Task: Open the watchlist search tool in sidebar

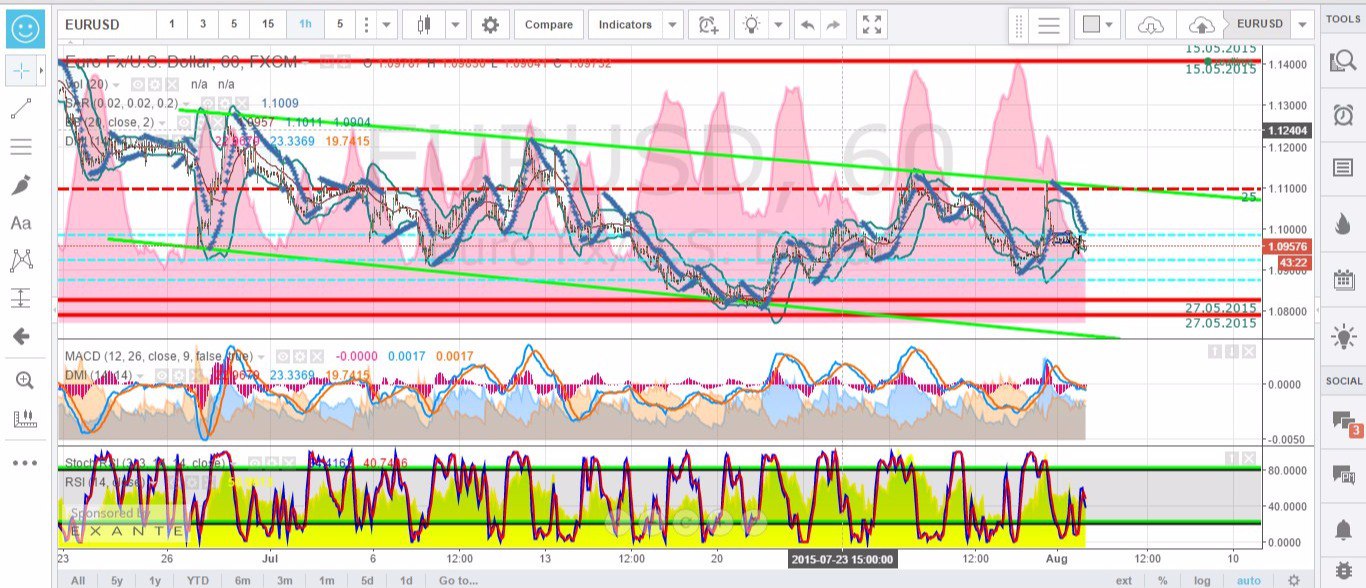Action: point(1343,62)
